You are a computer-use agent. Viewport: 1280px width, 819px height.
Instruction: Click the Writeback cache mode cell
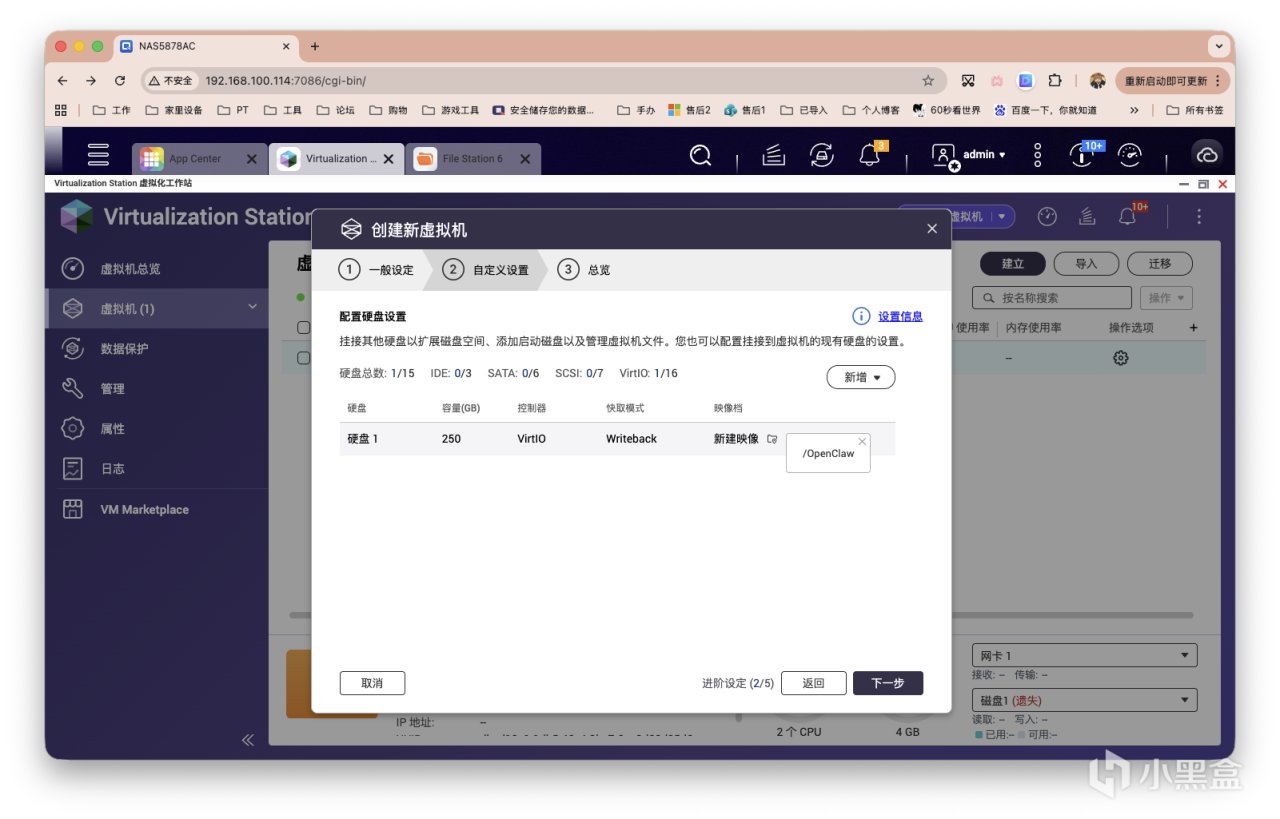tap(631, 439)
